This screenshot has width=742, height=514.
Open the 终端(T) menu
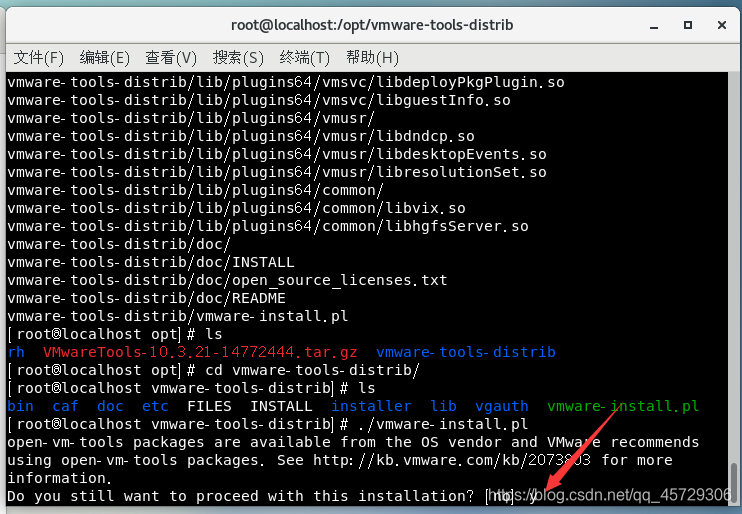click(304, 58)
